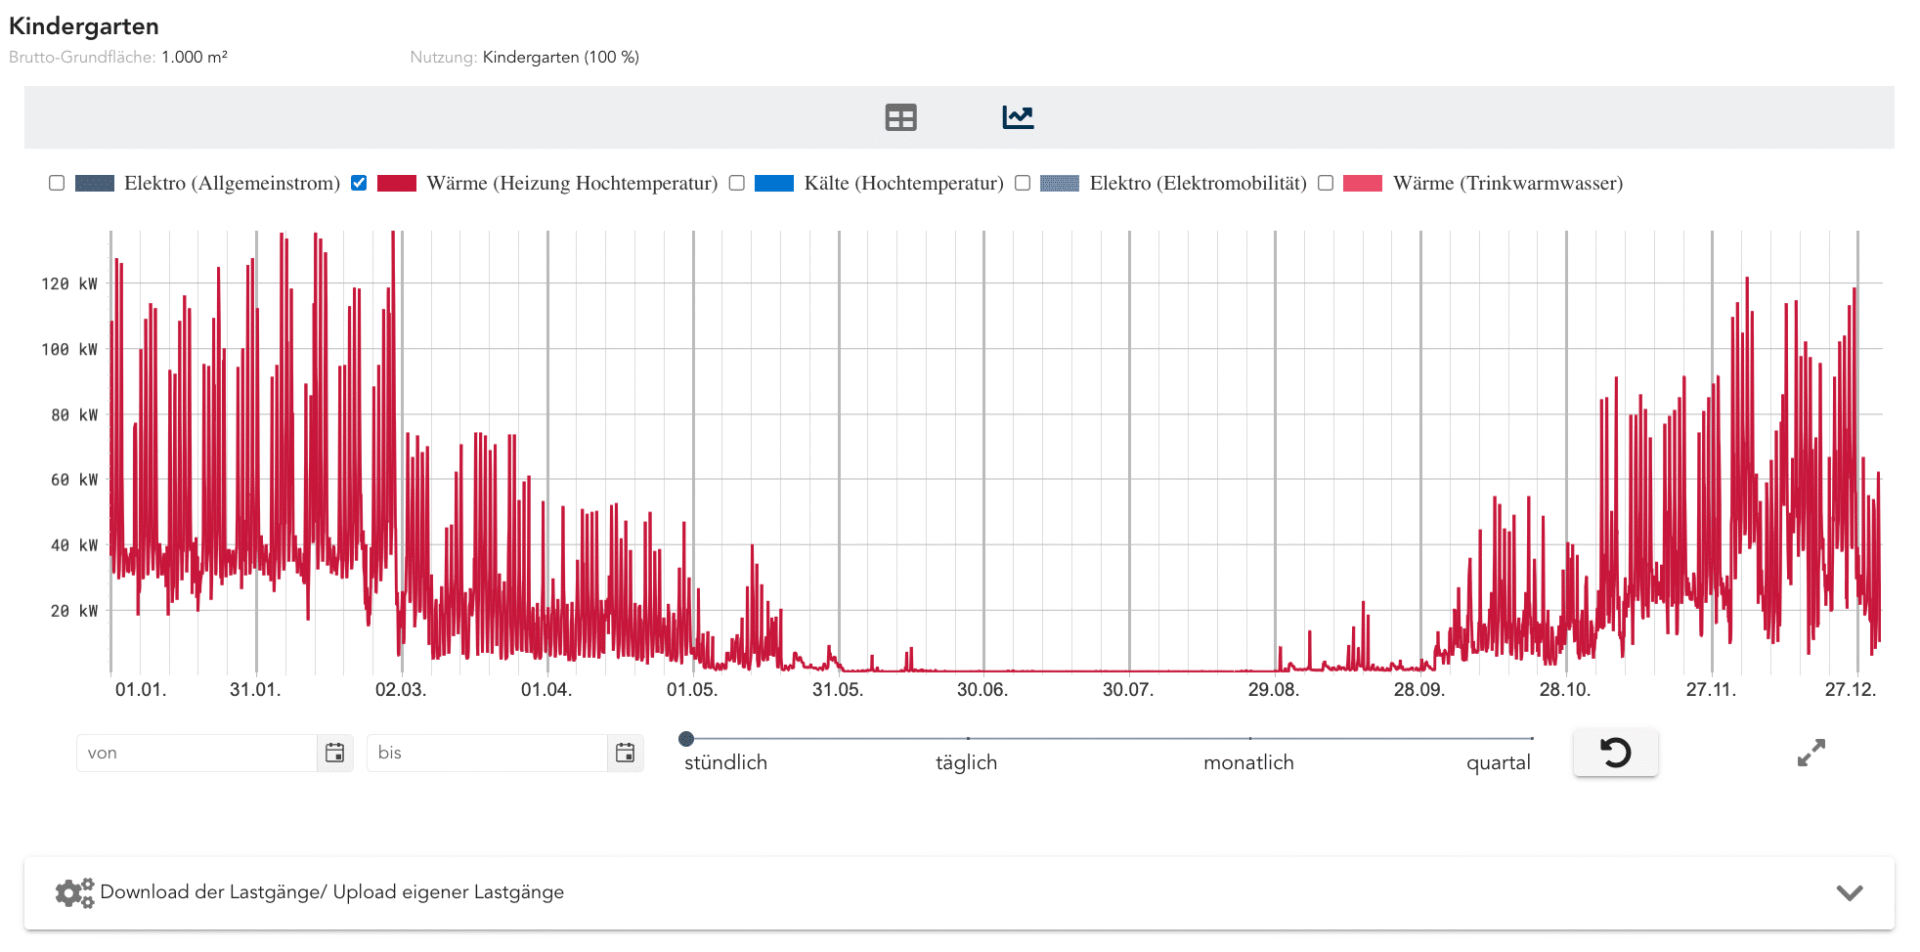Screen dimensions: 1920x952
Task: Set resolution to 'täglich'
Action: (x=967, y=739)
